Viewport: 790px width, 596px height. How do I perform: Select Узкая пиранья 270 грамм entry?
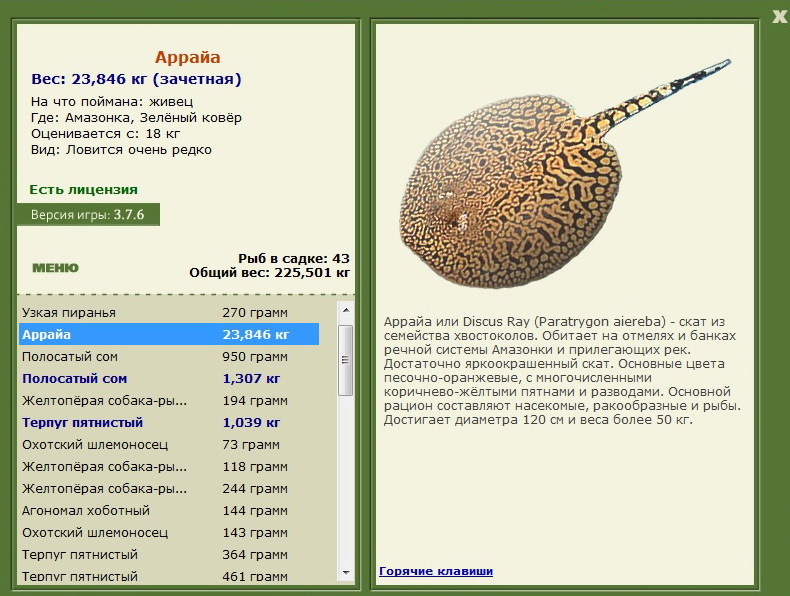click(169, 312)
